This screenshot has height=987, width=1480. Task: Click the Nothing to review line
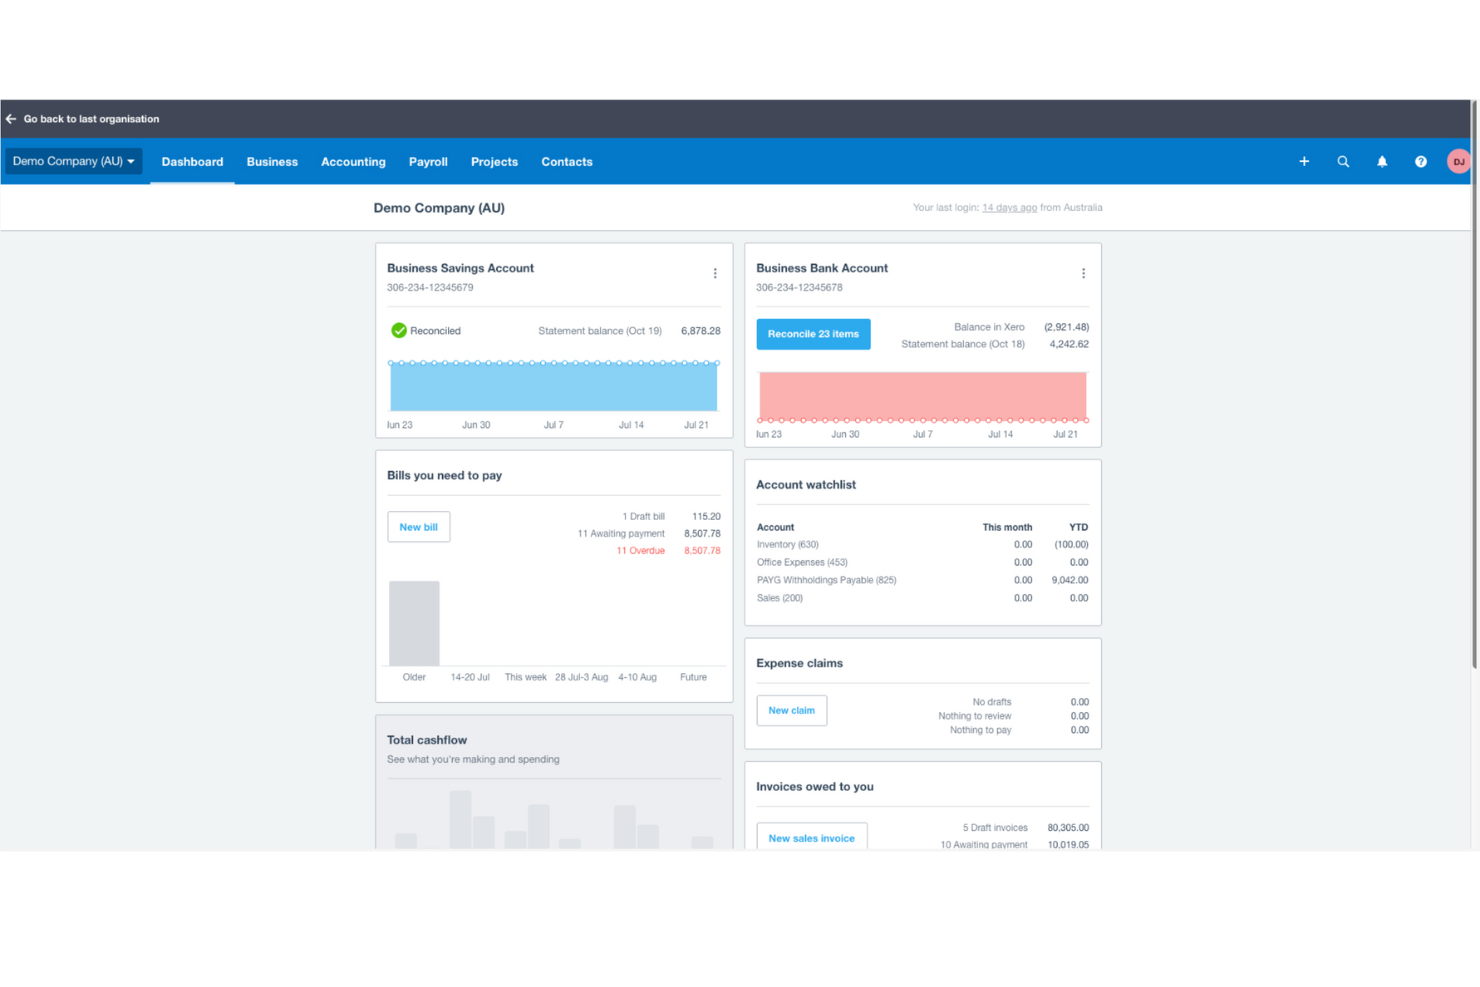point(974,716)
